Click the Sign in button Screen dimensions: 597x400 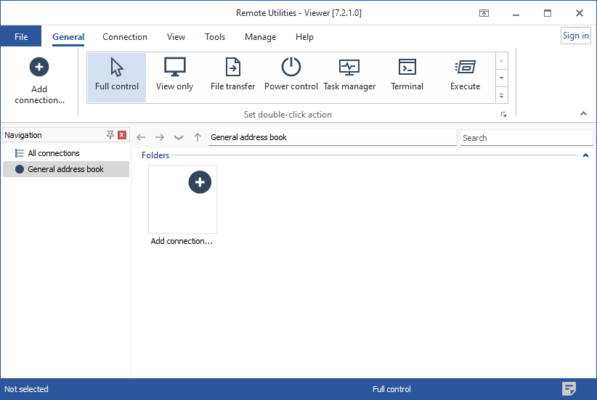coord(575,35)
